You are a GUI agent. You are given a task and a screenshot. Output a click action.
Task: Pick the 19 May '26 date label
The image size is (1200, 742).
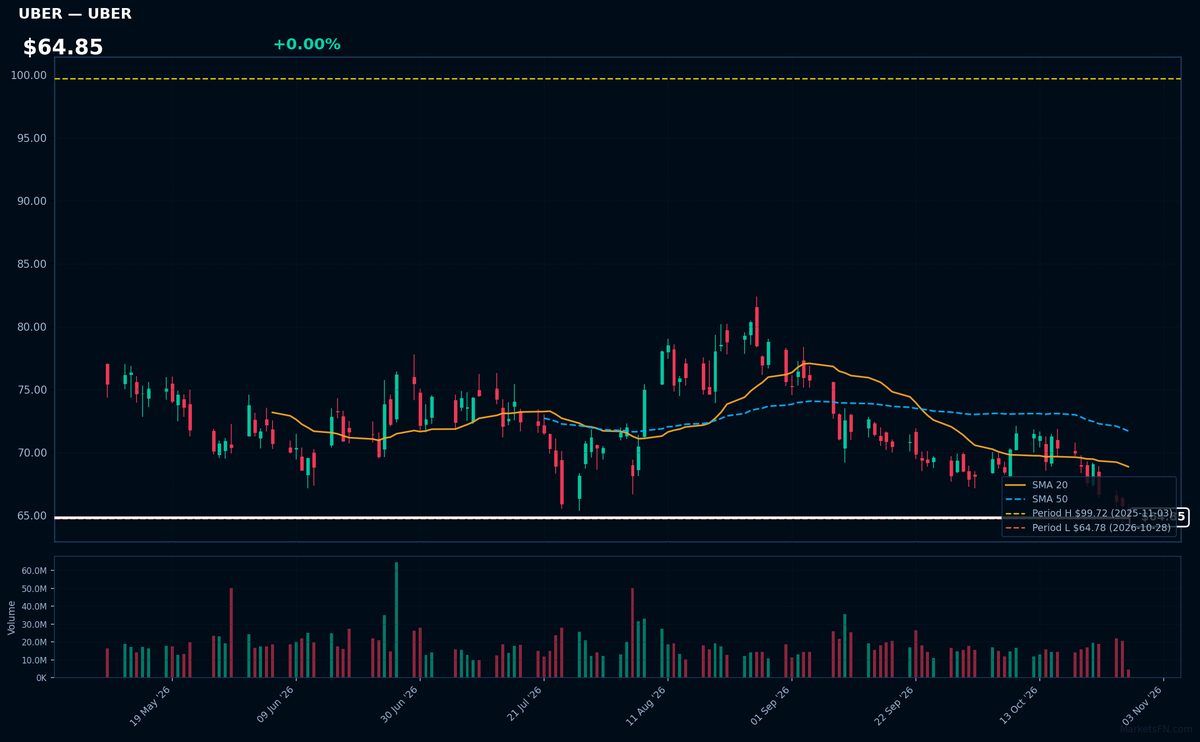(x=151, y=704)
